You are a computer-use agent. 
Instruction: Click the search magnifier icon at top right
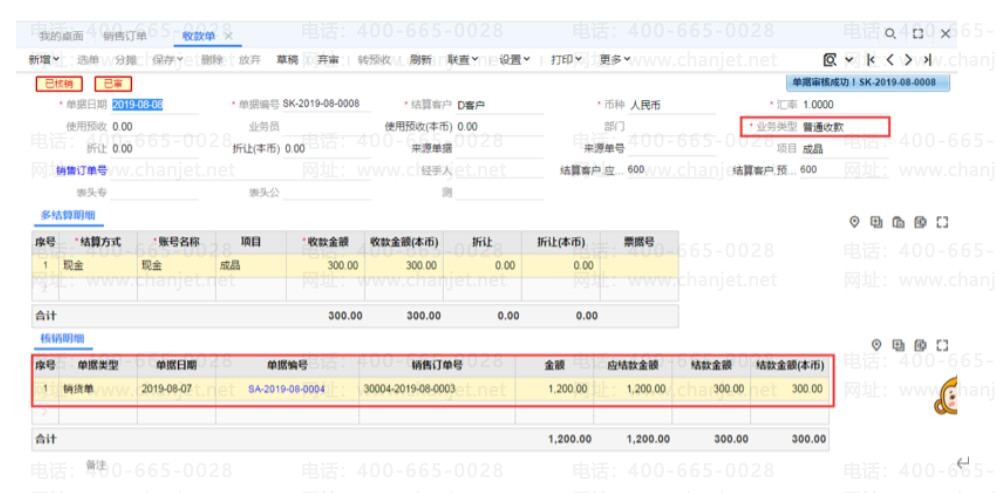891,34
